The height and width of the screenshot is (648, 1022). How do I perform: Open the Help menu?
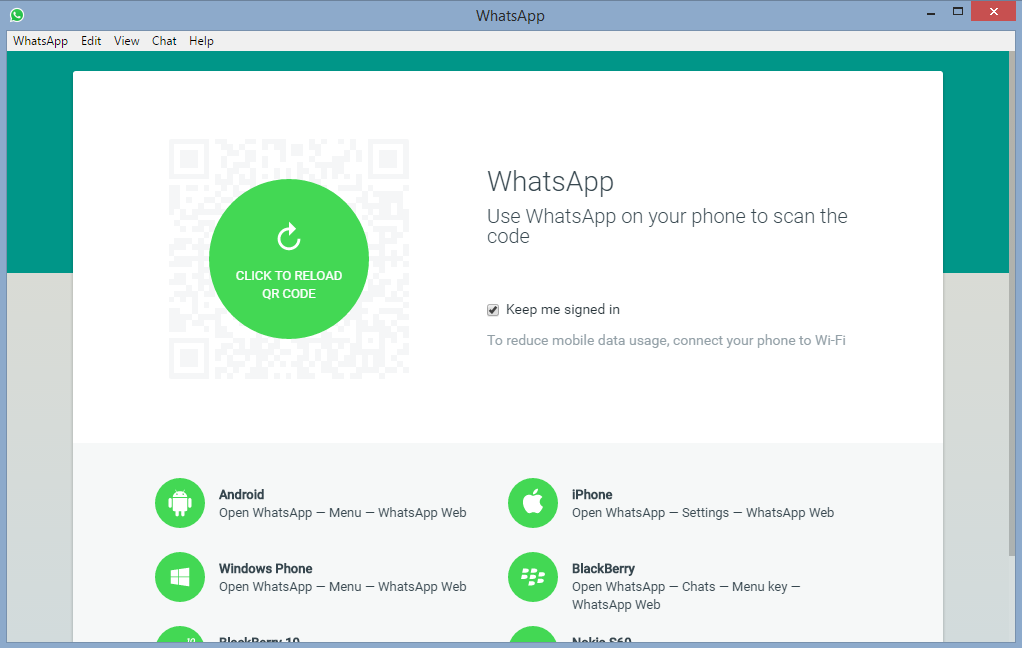coord(201,40)
